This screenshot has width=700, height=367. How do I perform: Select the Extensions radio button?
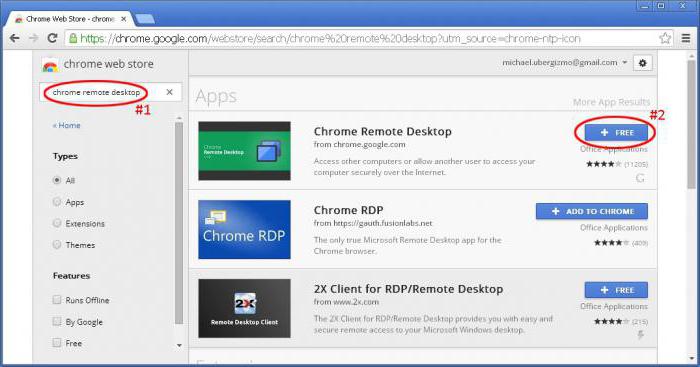[x=57, y=223]
